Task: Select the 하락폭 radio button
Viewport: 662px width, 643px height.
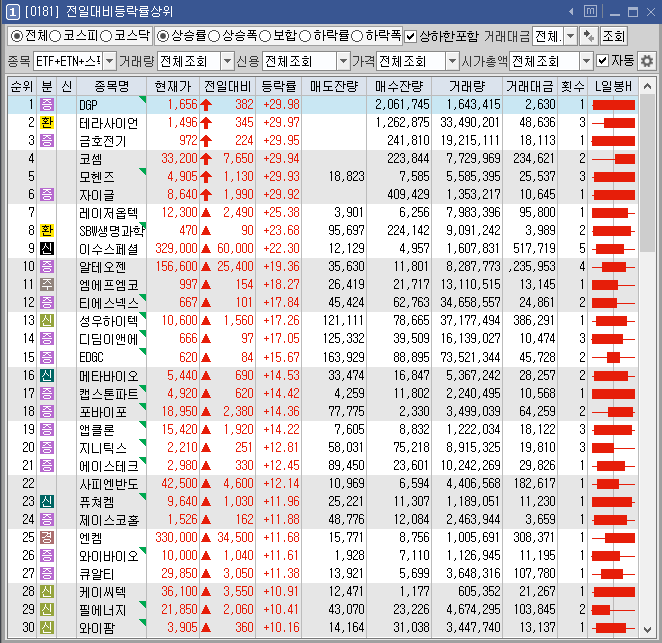Action: (357, 36)
